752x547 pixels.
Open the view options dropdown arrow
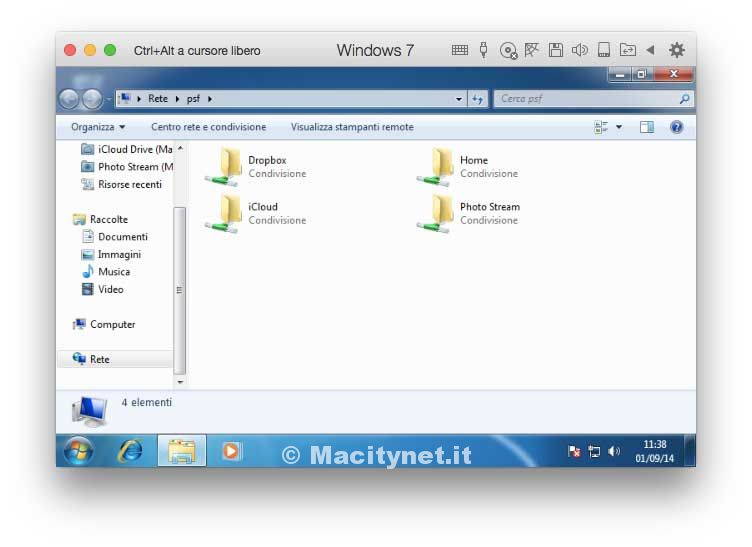click(619, 127)
